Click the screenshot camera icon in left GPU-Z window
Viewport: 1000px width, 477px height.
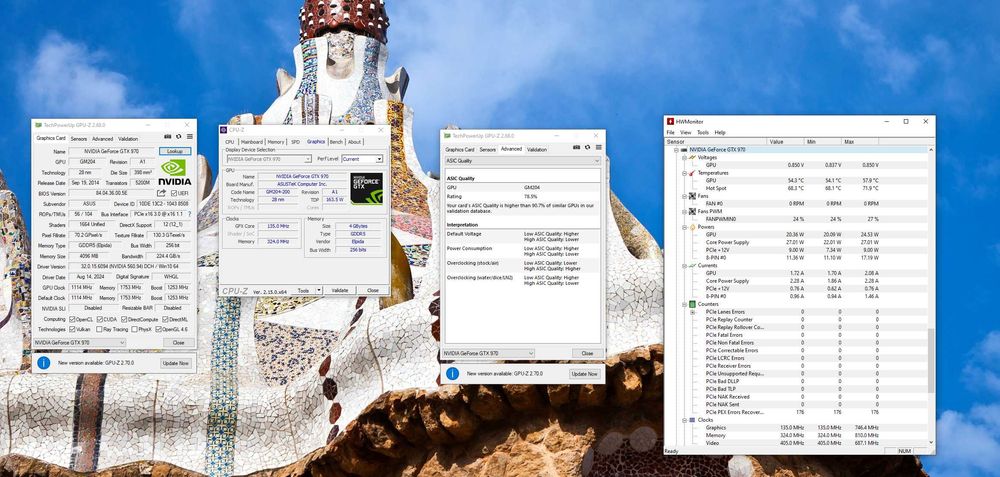[x=168, y=136]
